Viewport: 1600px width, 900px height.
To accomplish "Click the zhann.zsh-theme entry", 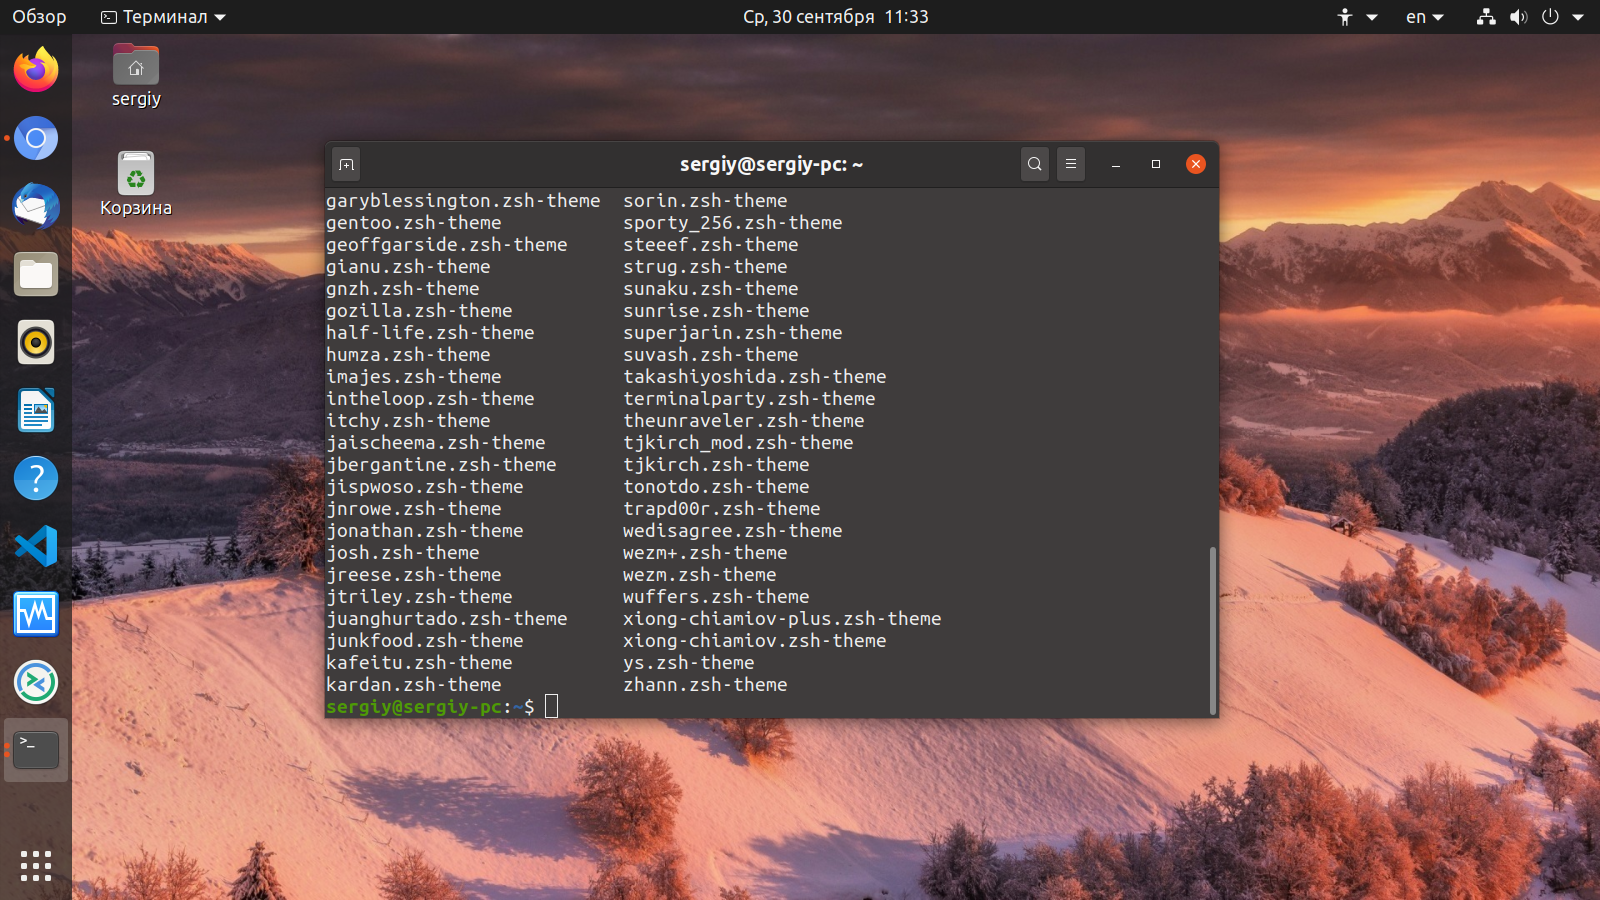I will click(705, 685).
